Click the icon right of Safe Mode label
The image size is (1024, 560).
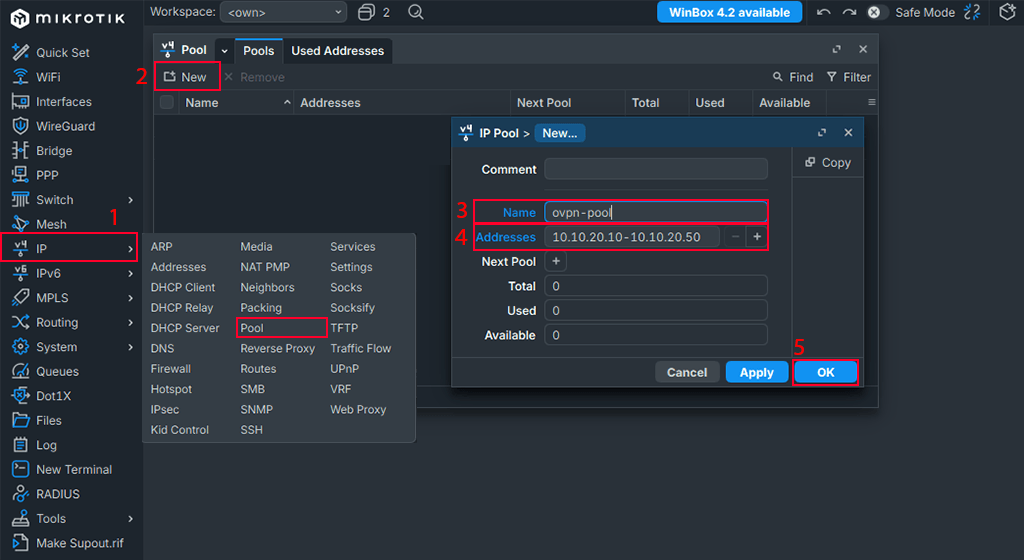972,12
